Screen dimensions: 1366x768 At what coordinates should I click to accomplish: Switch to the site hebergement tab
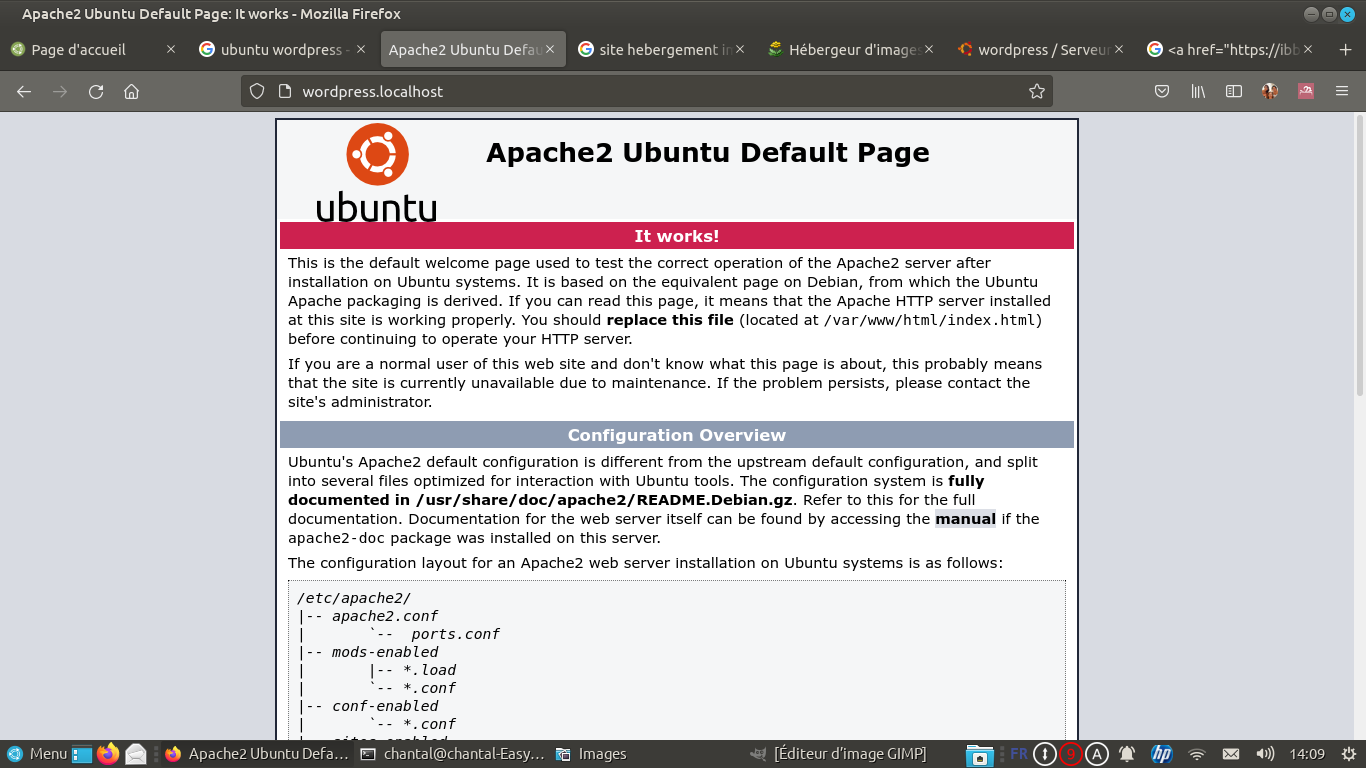(662, 49)
